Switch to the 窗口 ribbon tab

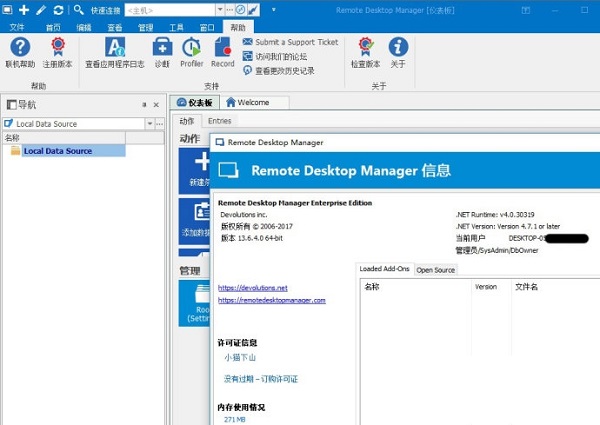(x=207, y=27)
